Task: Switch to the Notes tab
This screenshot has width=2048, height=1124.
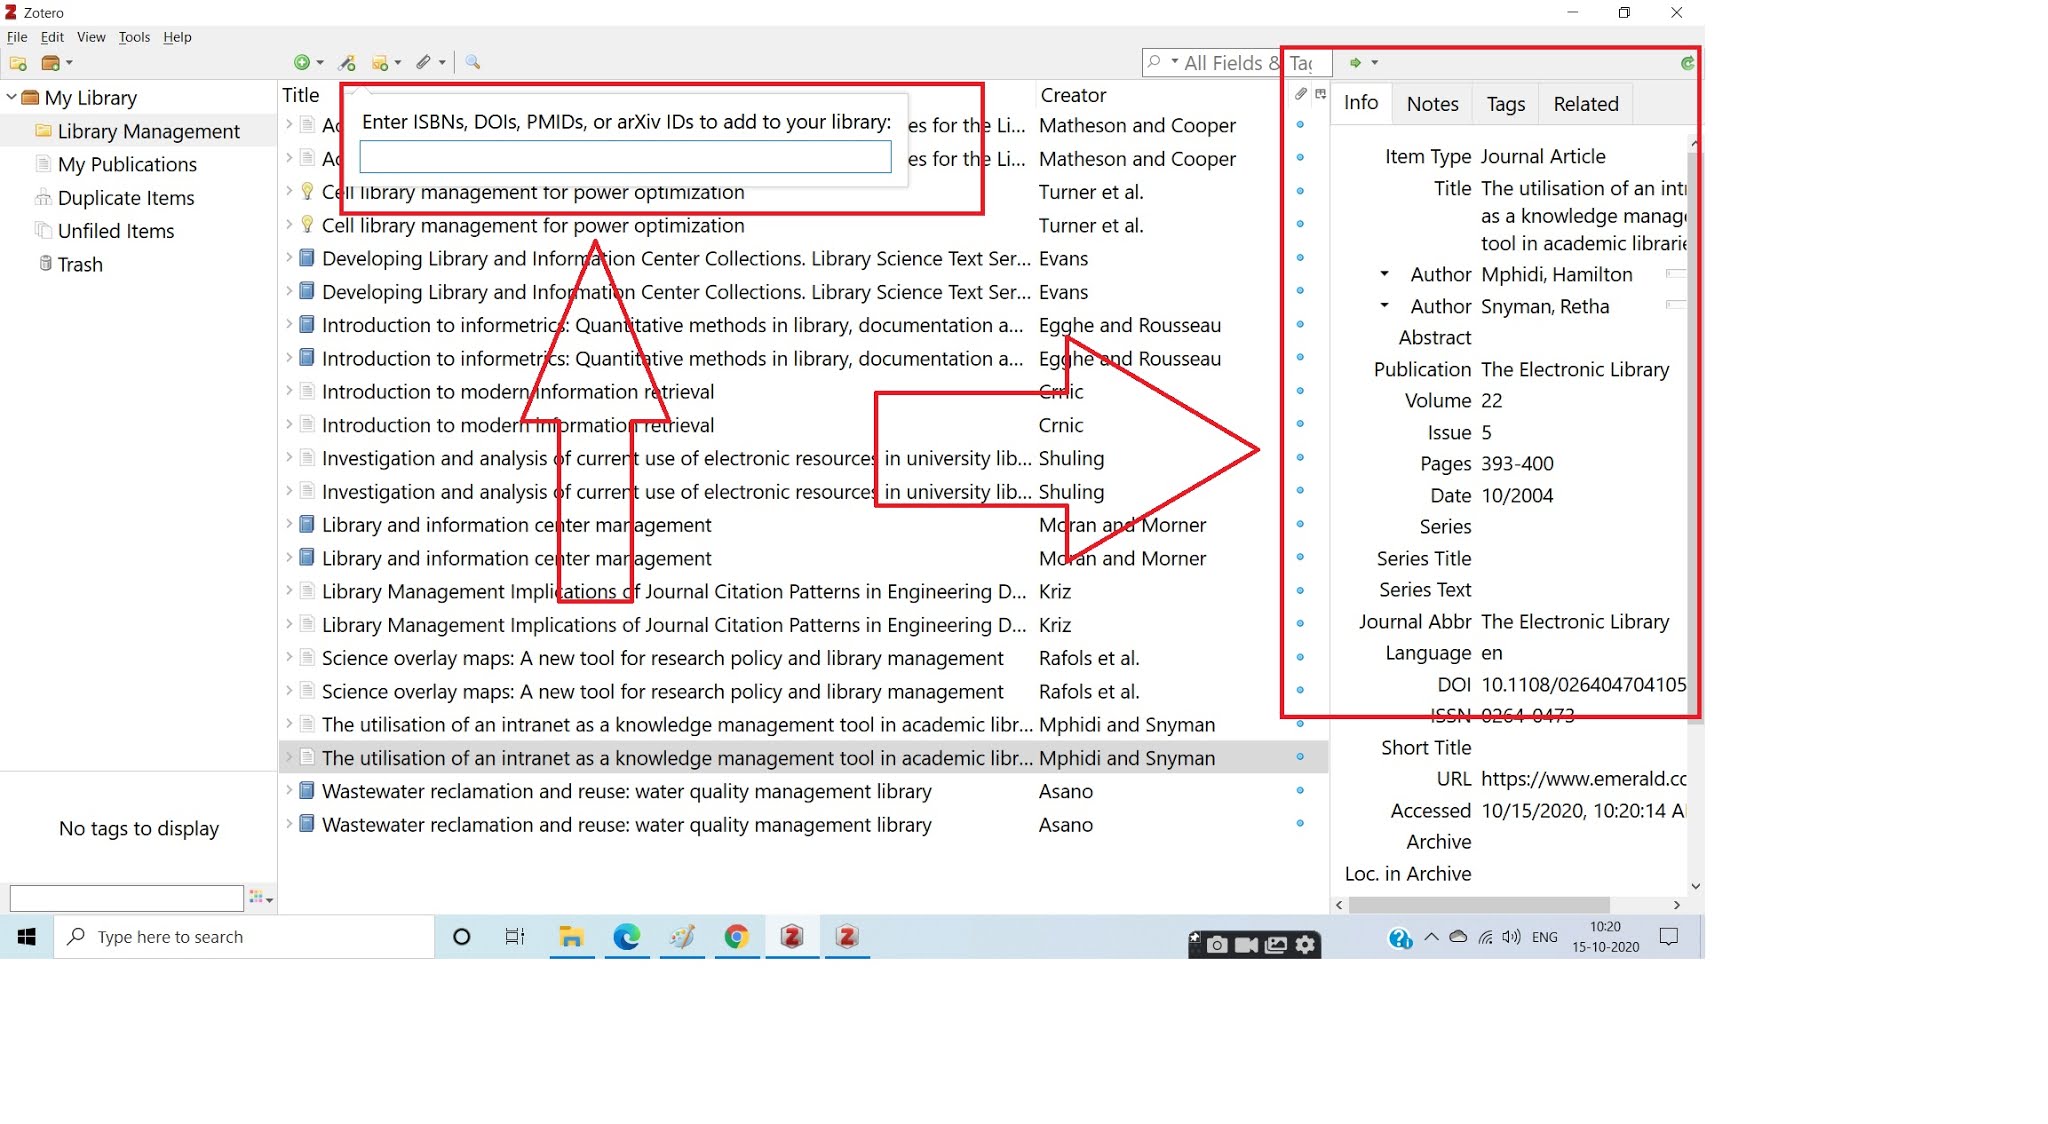Action: click(x=1432, y=104)
